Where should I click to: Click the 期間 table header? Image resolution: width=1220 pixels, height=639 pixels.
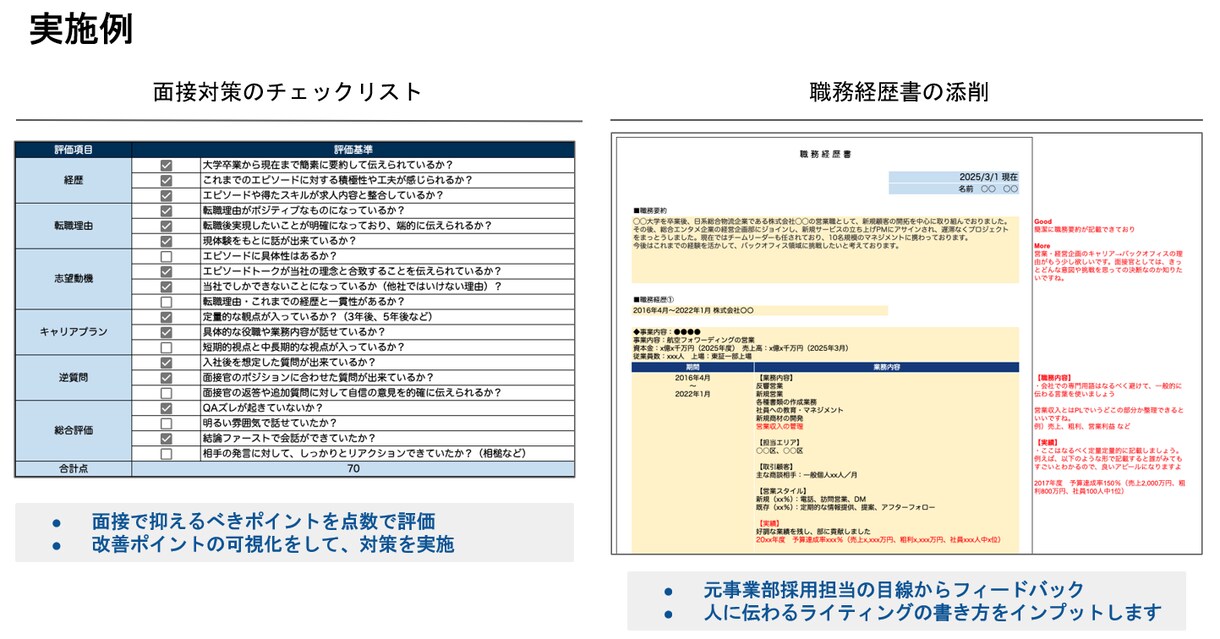(x=693, y=367)
